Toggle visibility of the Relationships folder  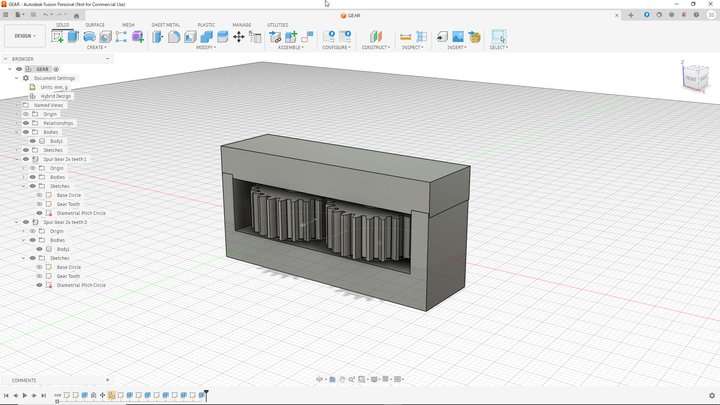[x=26, y=123]
